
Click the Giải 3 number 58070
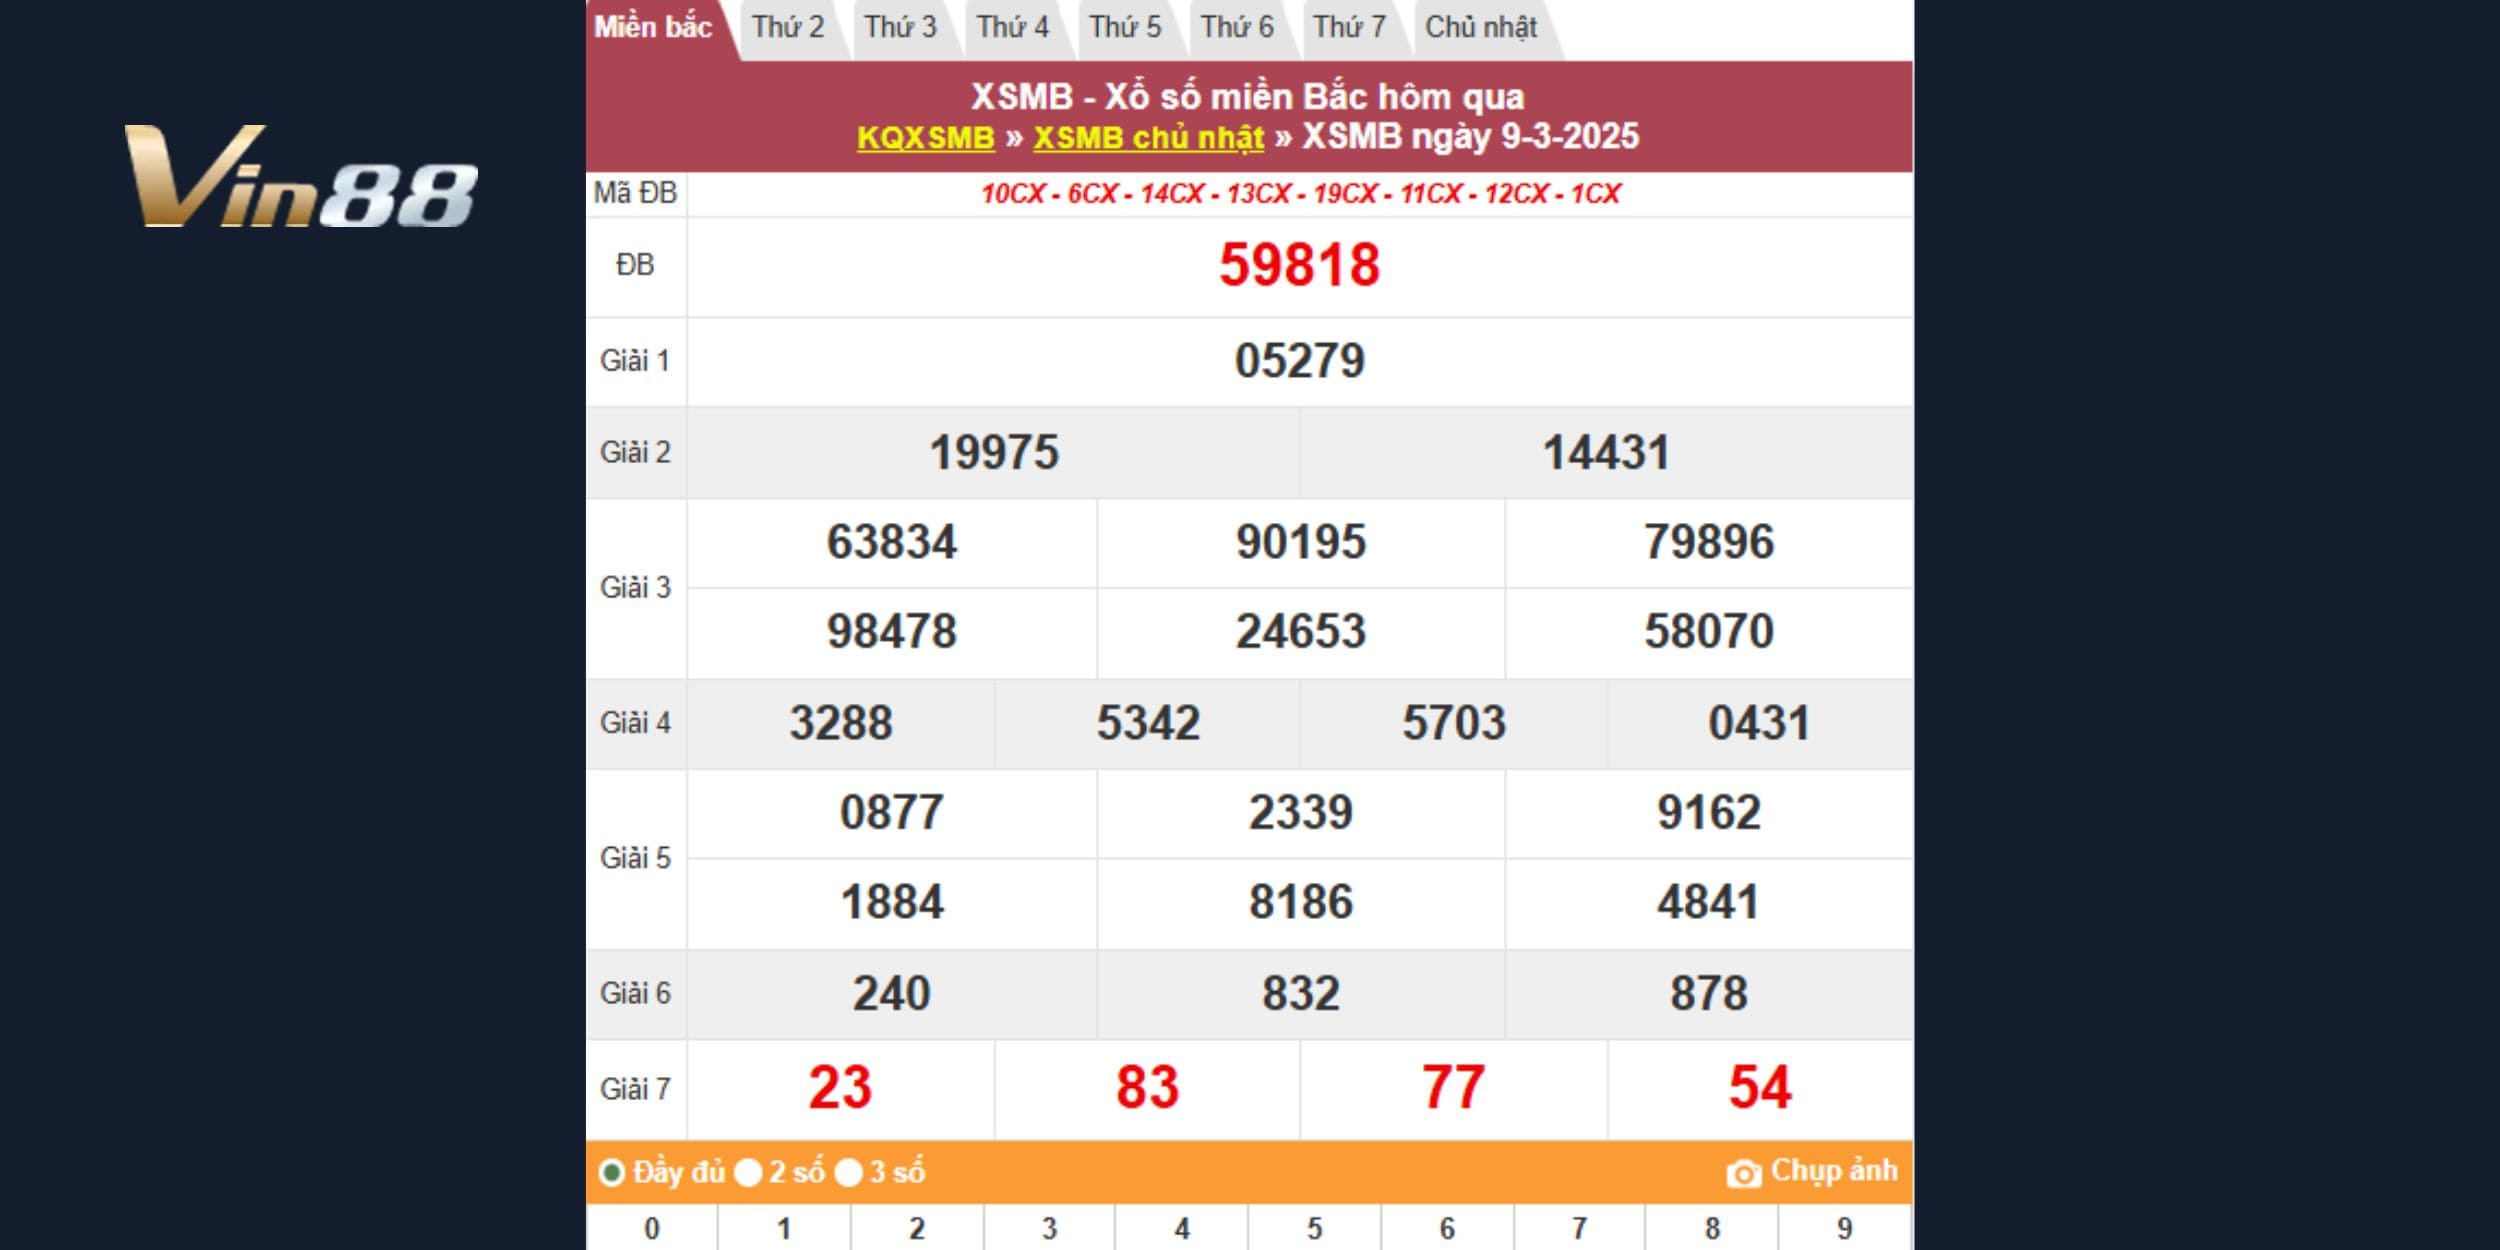click(1709, 632)
